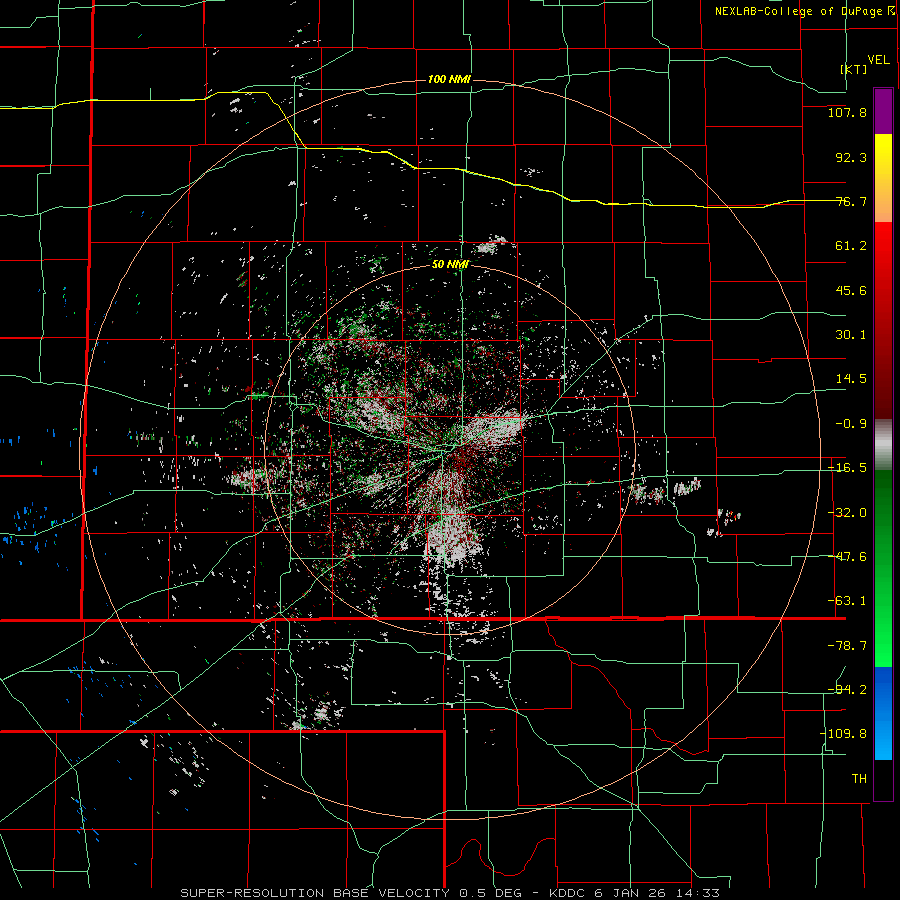This screenshot has width=900, height=900.
Task: Click the 76.7 legend value
Action: click(x=851, y=201)
